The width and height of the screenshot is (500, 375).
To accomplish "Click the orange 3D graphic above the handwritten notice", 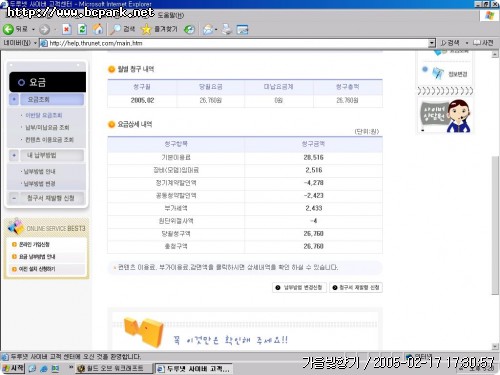I will tap(144, 332).
